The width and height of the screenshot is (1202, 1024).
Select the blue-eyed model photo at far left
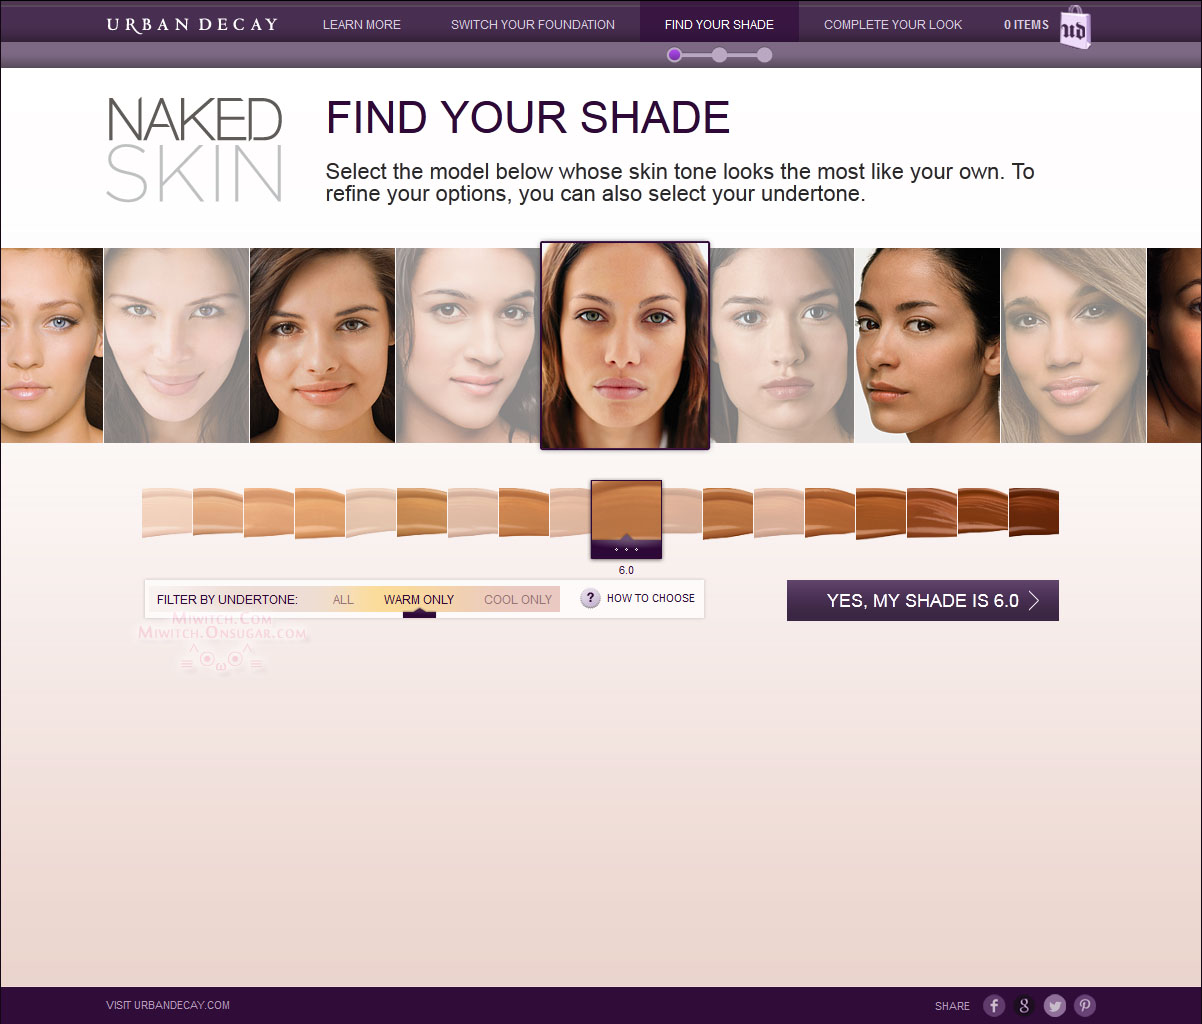tap(51, 345)
